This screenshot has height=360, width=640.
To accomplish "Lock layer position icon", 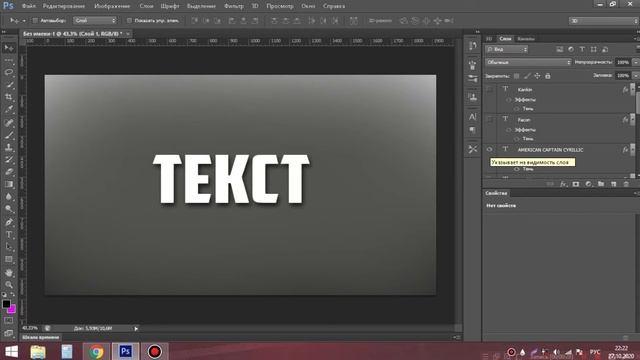I will point(537,76).
